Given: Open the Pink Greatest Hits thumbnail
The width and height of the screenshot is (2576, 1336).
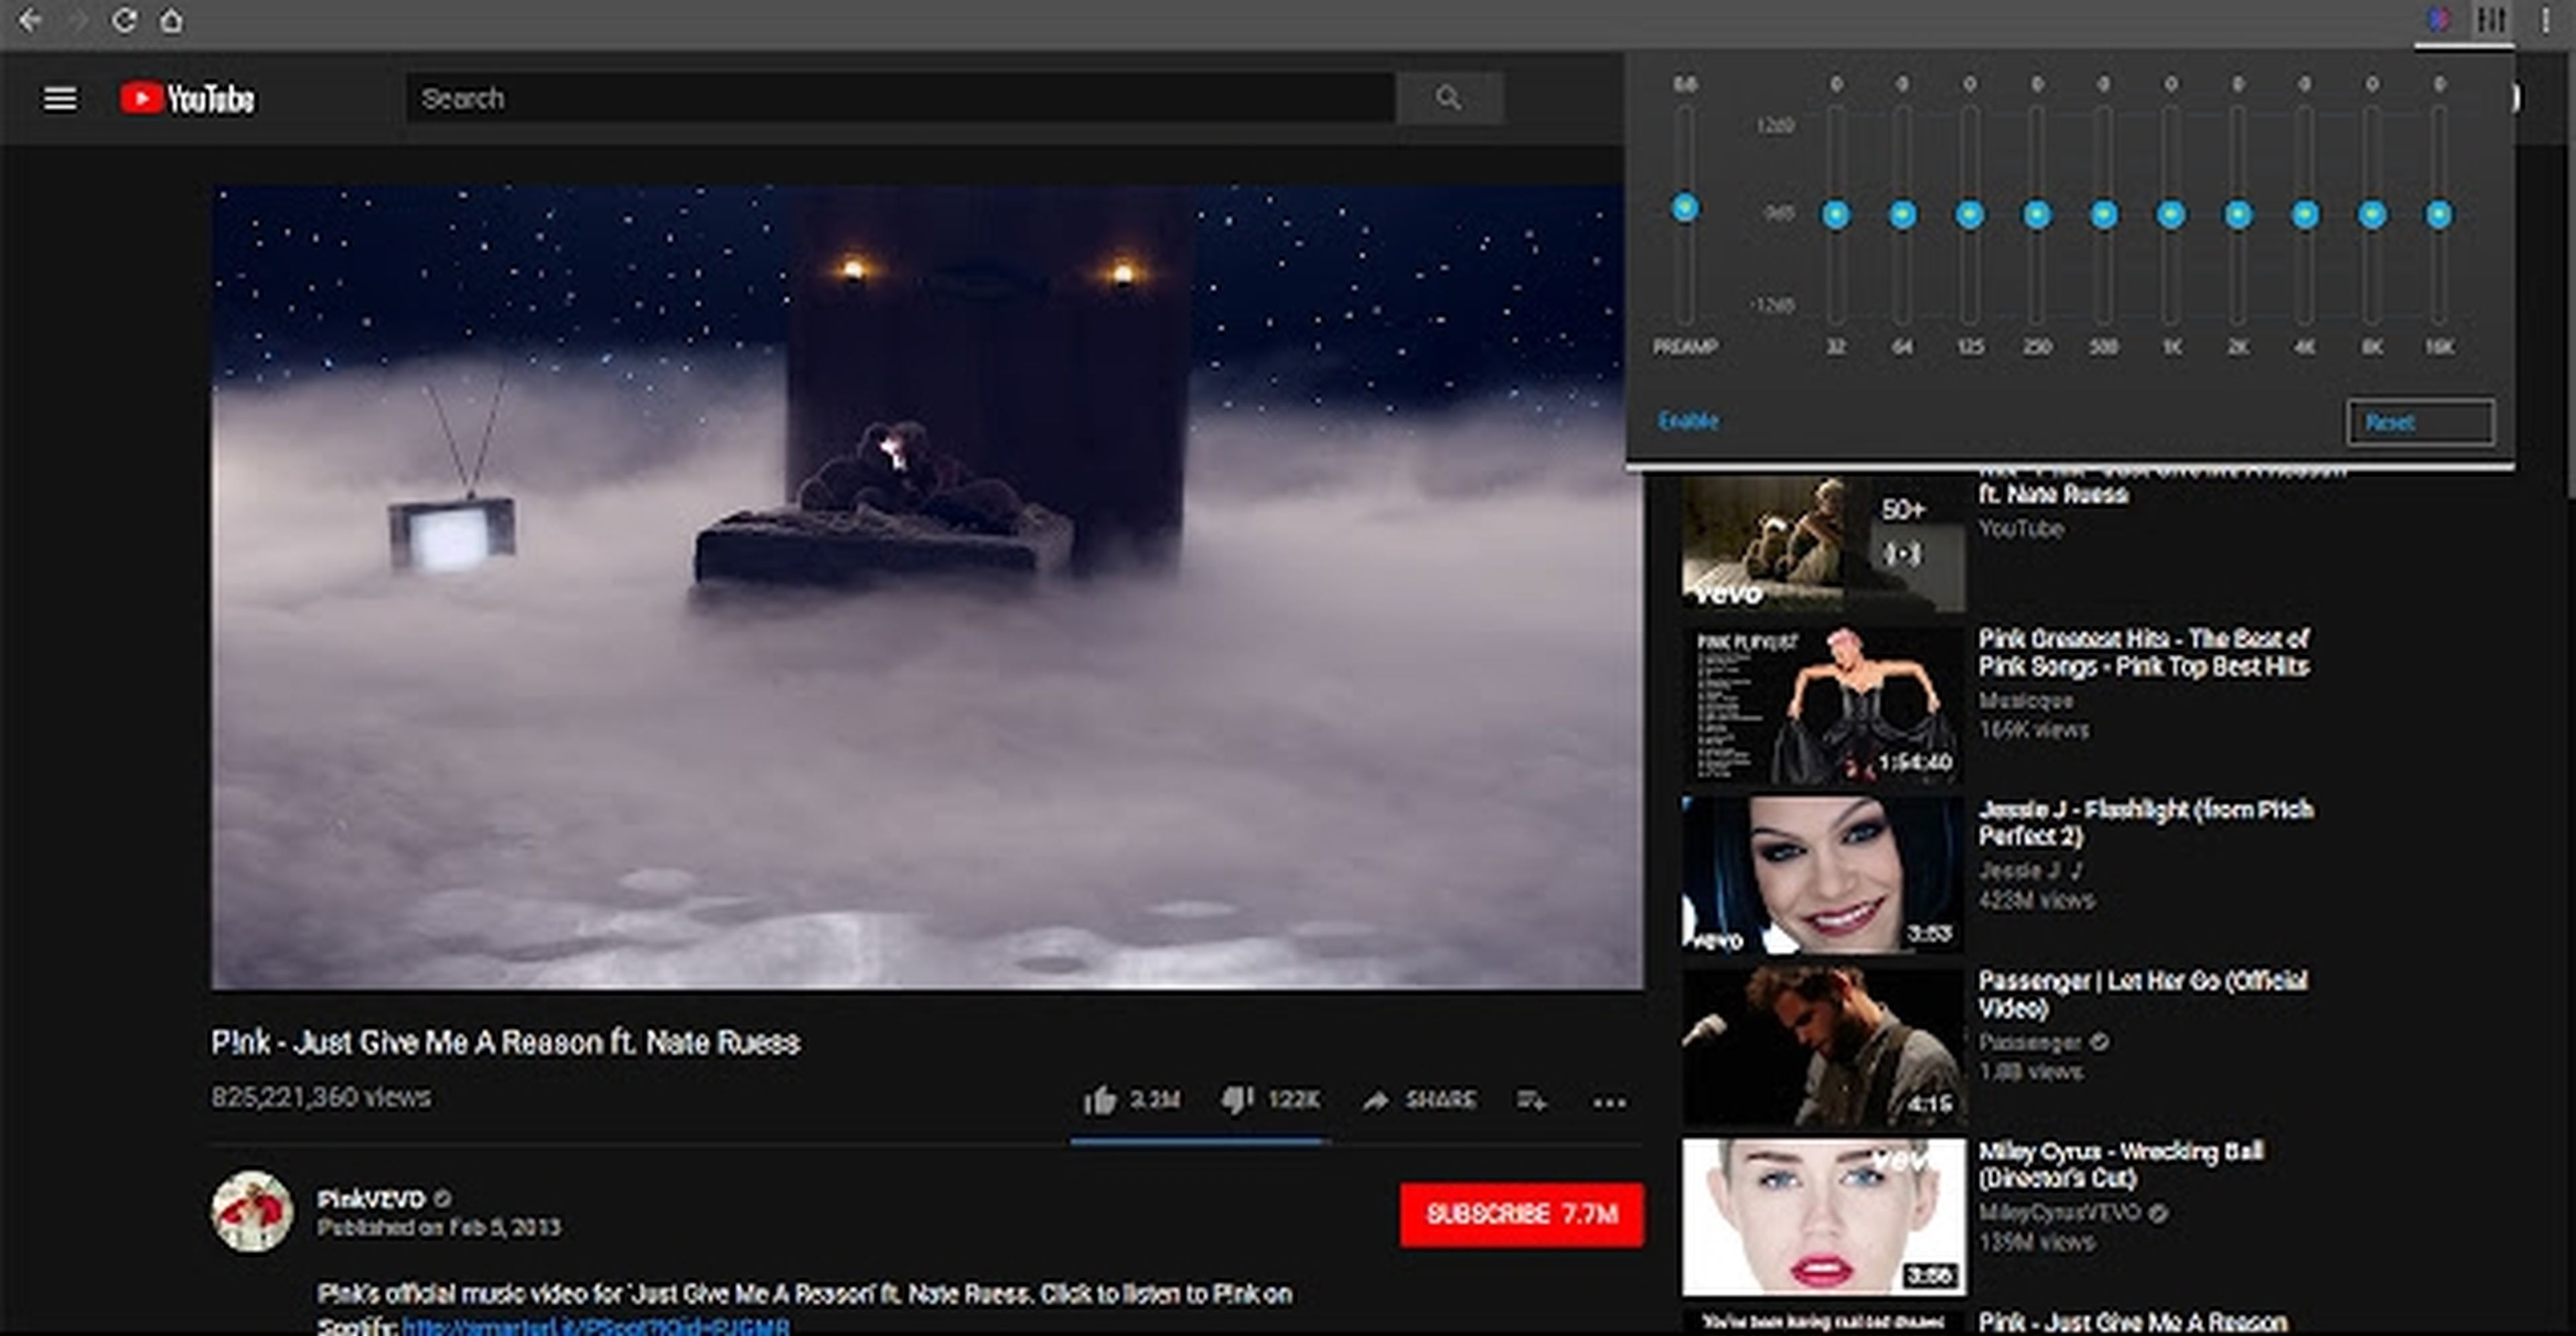Looking at the screenshot, I should [x=1823, y=705].
